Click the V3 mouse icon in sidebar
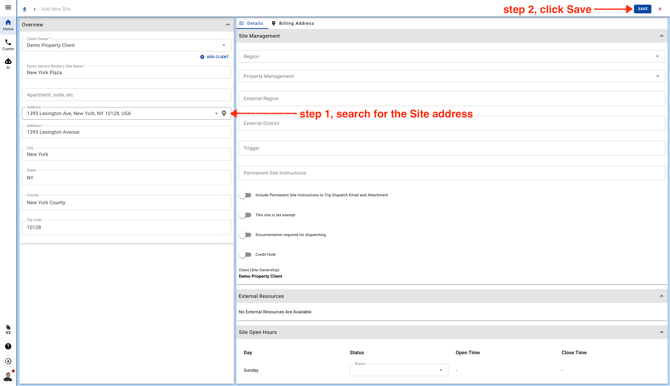Screen dimensions: 670x386 click(x=8, y=329)
